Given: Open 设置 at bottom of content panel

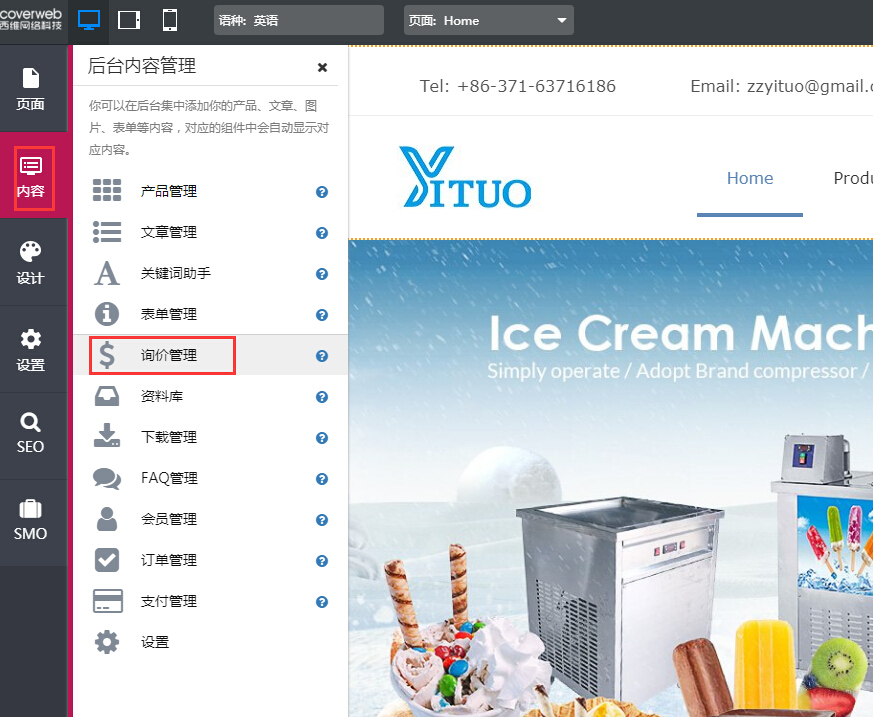Looking at the screenshot, I should click(154, 642).
